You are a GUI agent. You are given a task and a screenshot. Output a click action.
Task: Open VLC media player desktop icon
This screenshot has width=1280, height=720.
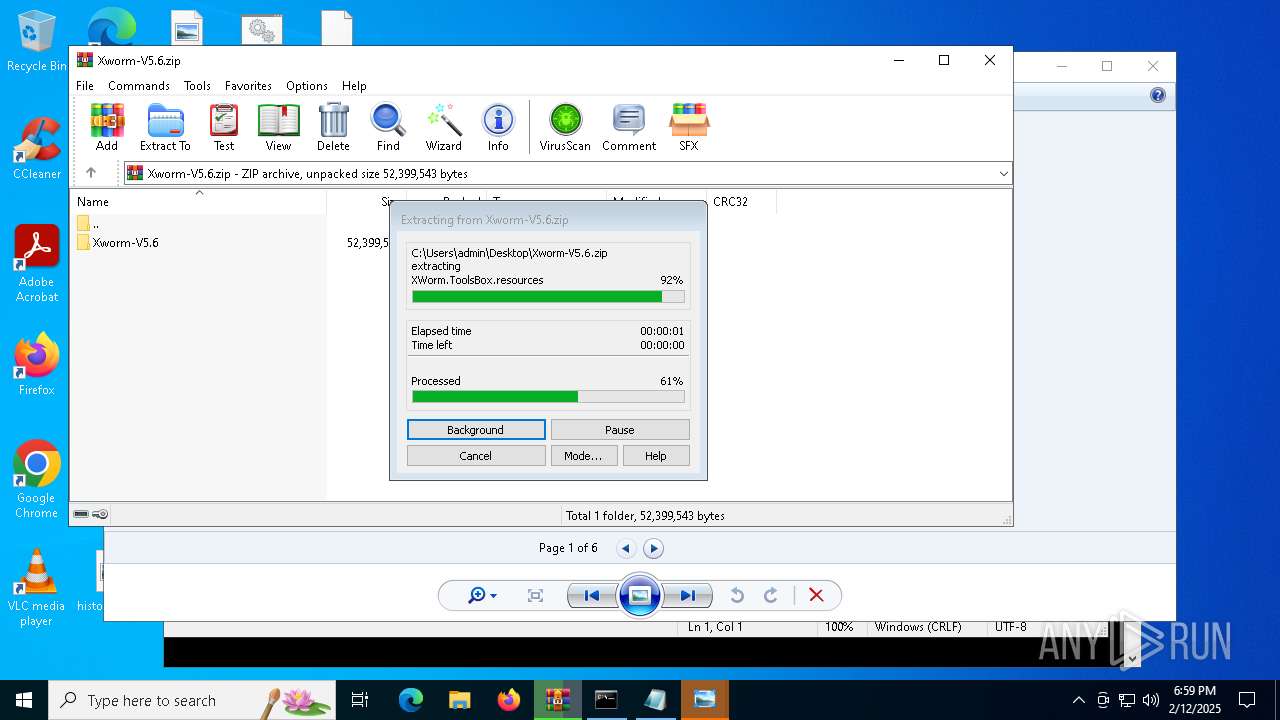click(37, 588)
